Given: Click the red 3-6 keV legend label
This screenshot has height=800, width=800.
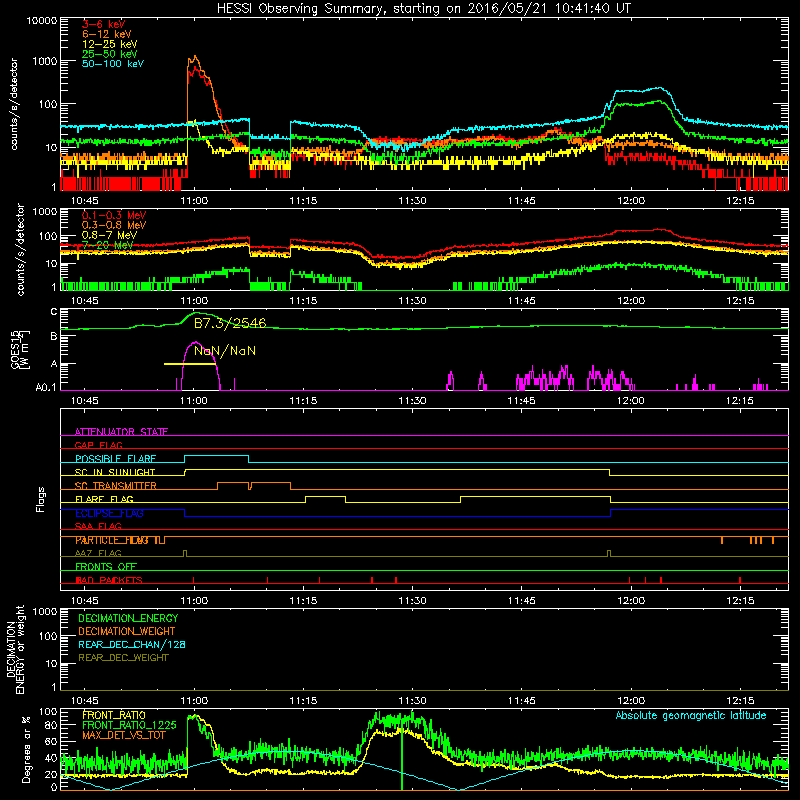Looking at the screenshot, I should (104, 24).
